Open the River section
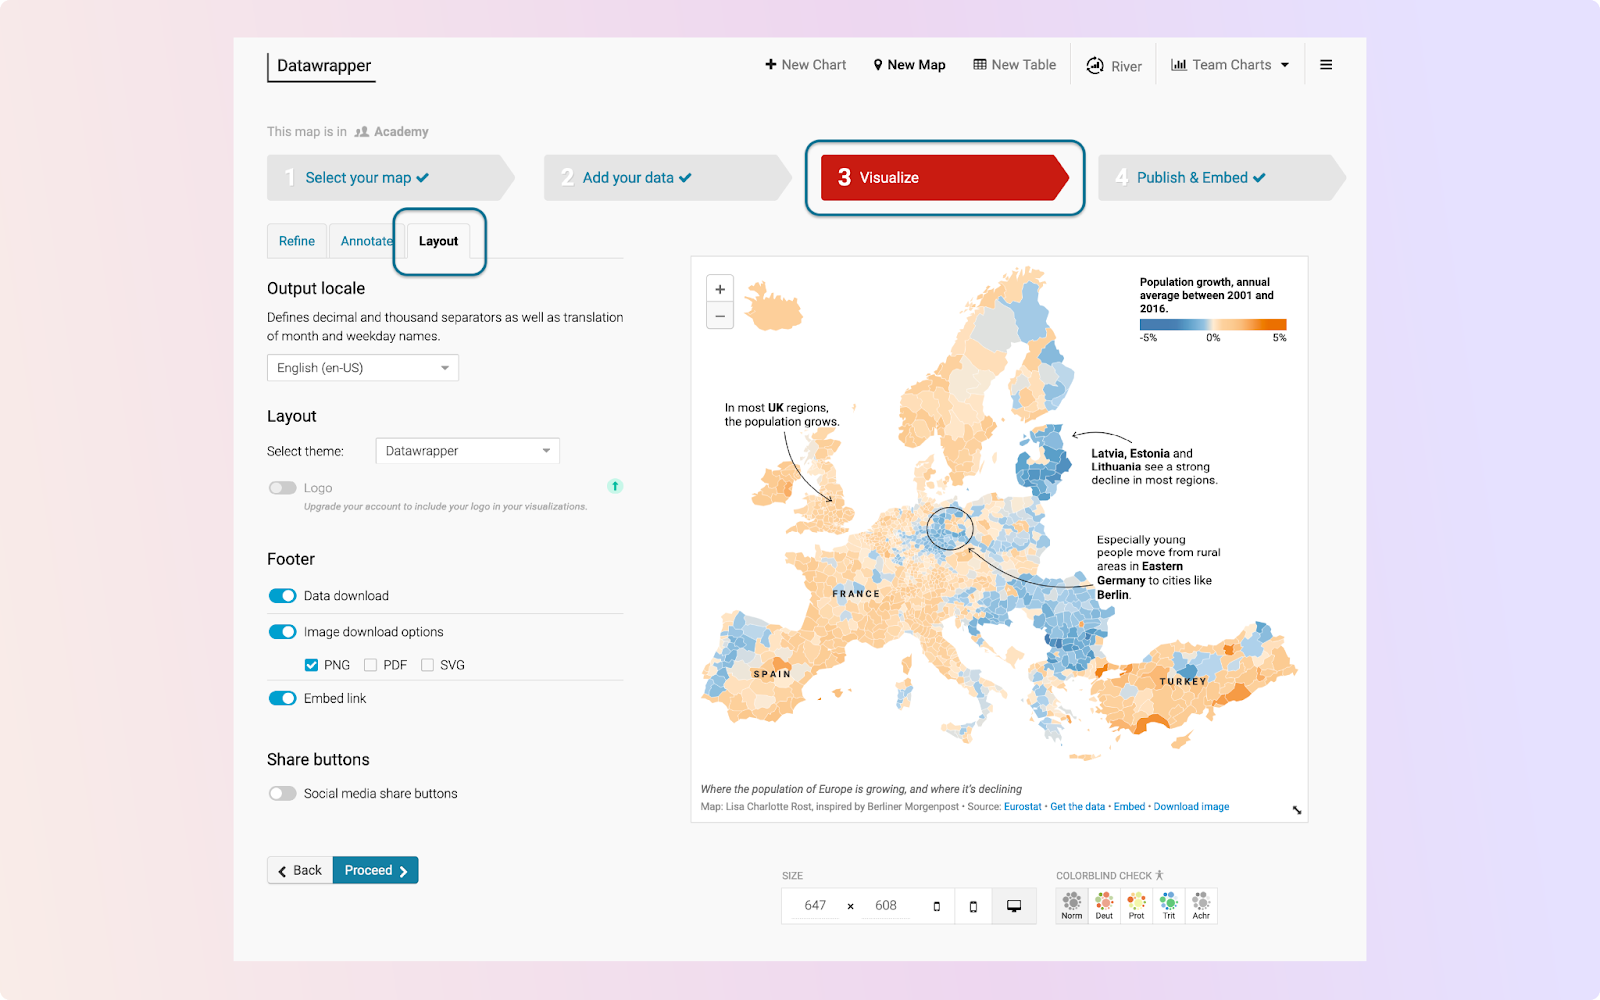This screenshot has height=1000, width=1600. coord(1113,64)
